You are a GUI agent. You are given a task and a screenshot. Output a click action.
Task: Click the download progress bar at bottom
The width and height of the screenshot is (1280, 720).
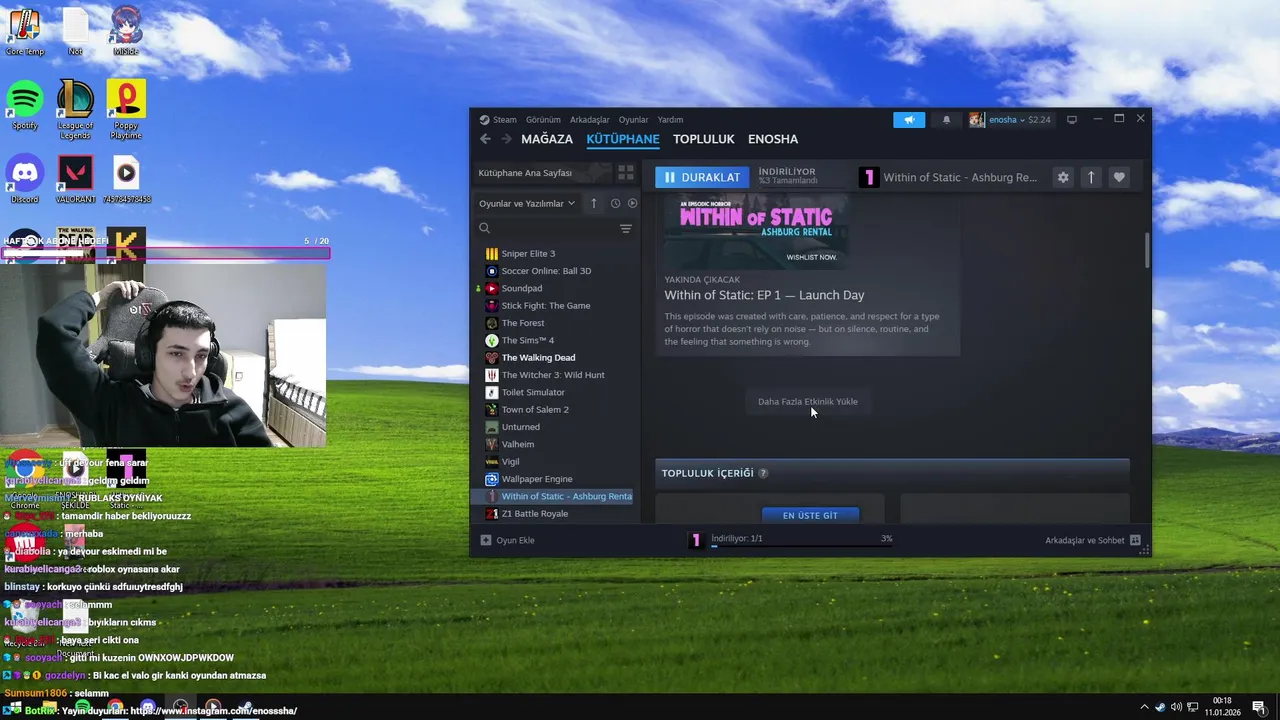point(801,546)
